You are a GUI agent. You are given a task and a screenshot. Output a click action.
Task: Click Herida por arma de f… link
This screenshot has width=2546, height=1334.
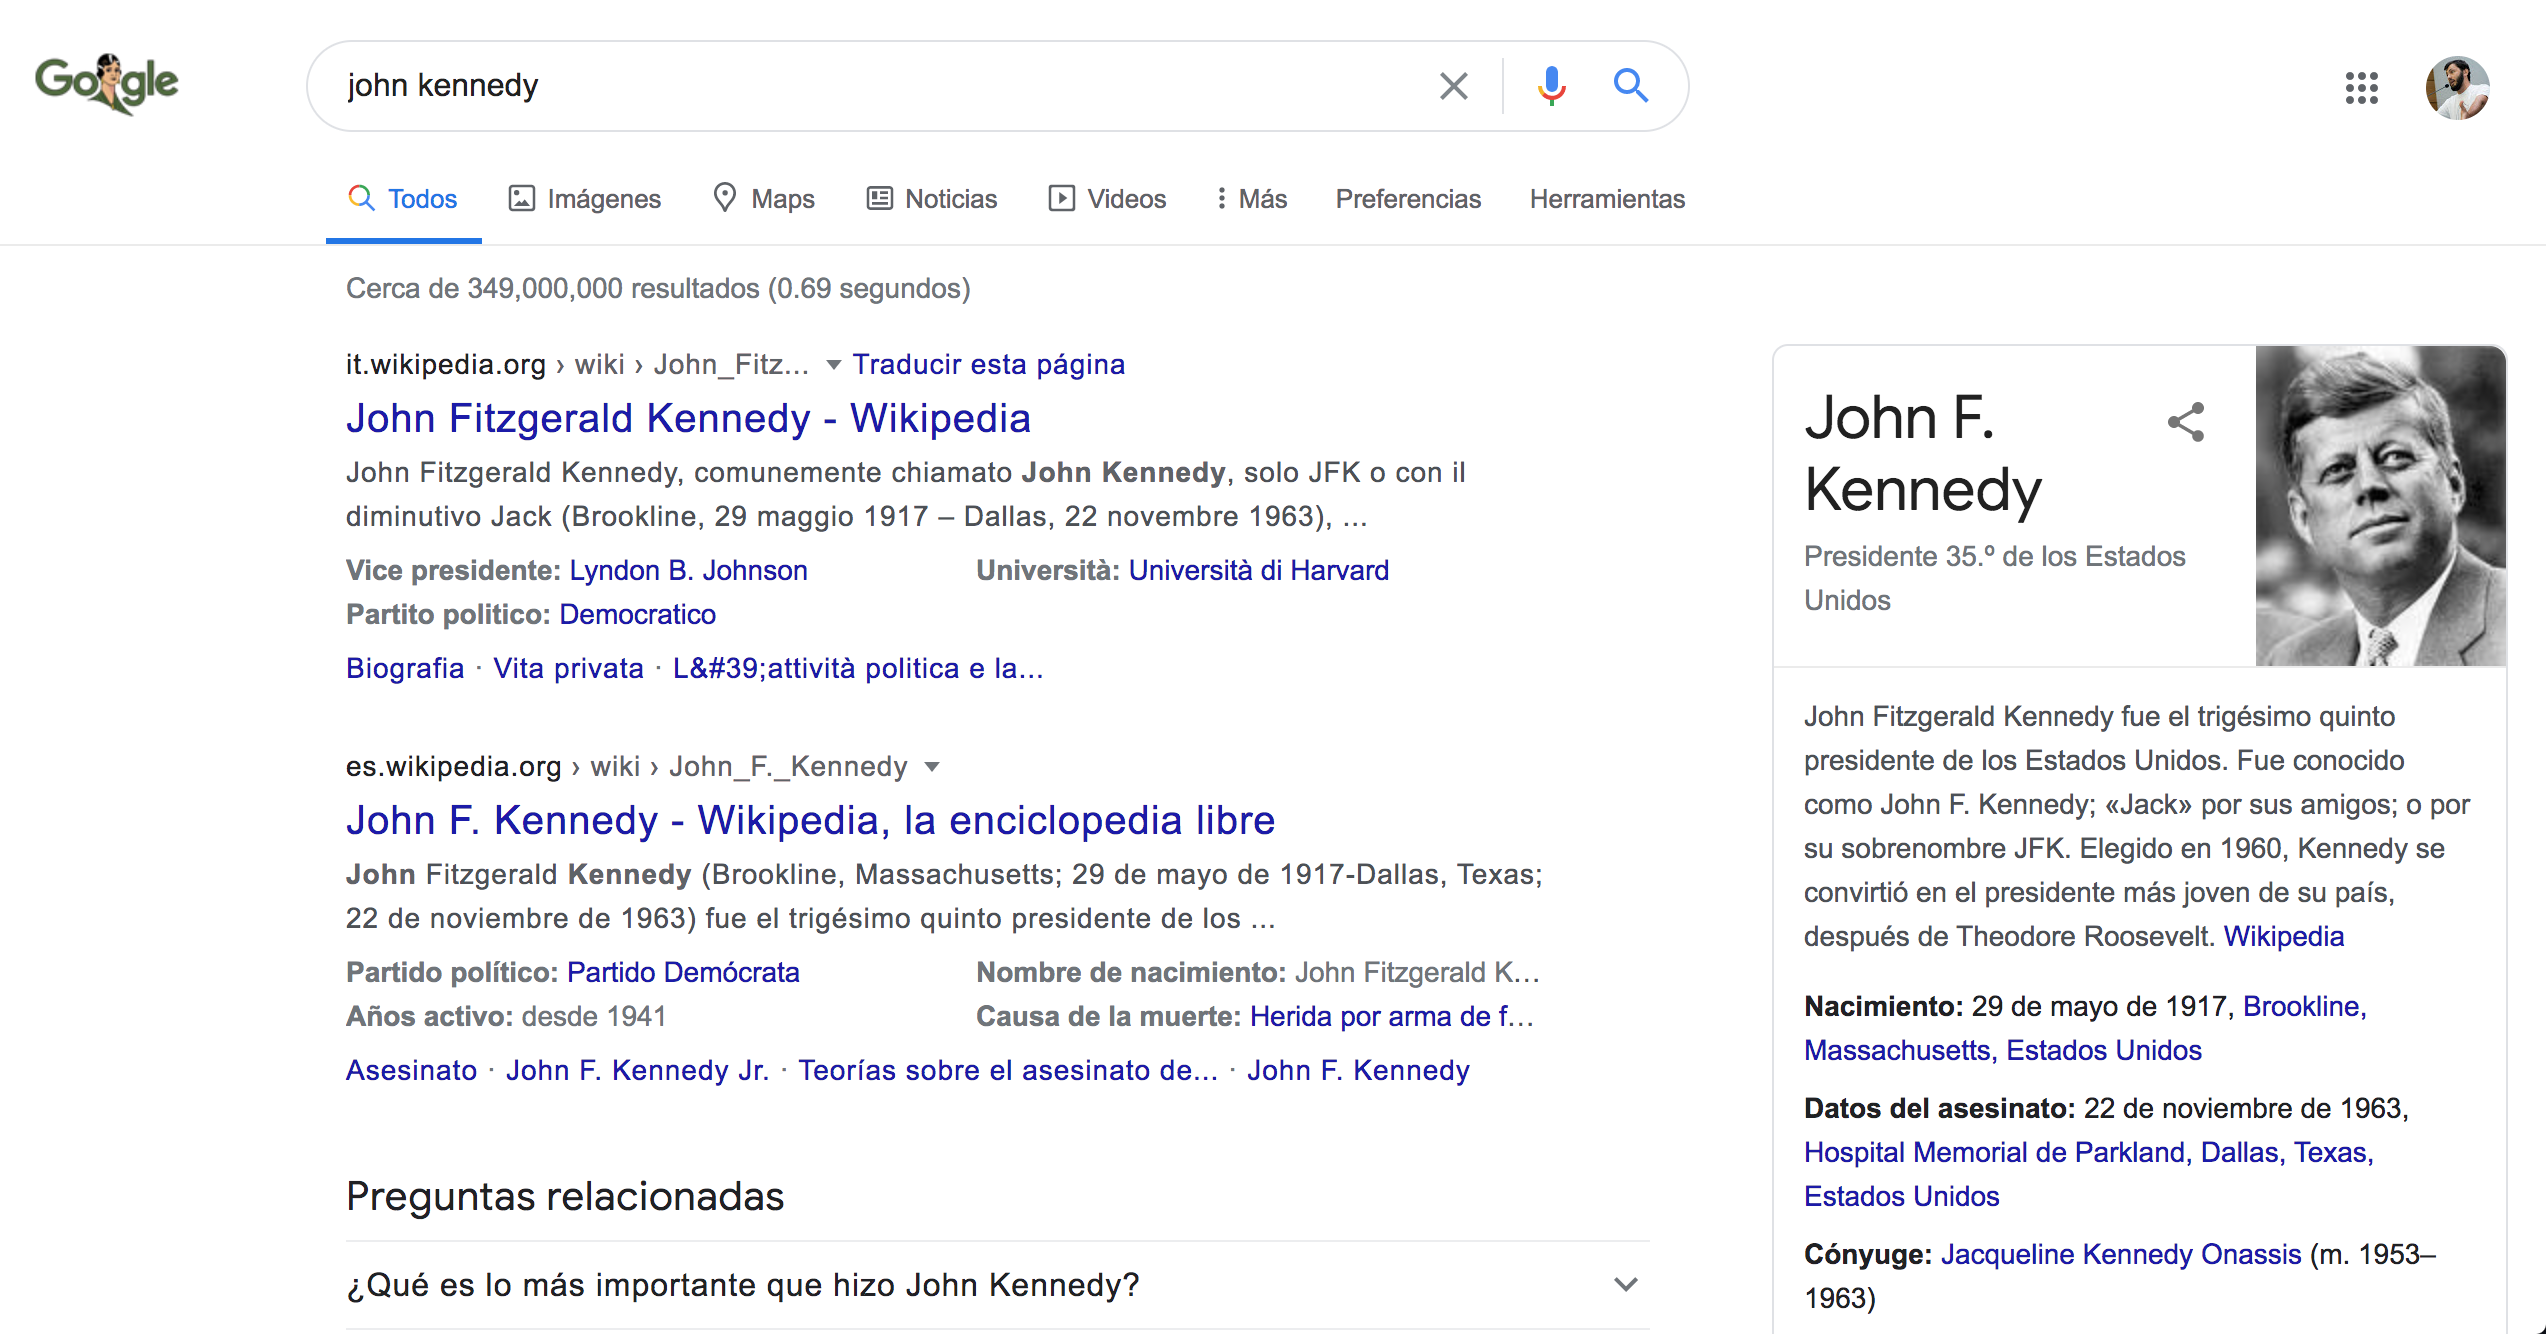coord(1392,1016)
